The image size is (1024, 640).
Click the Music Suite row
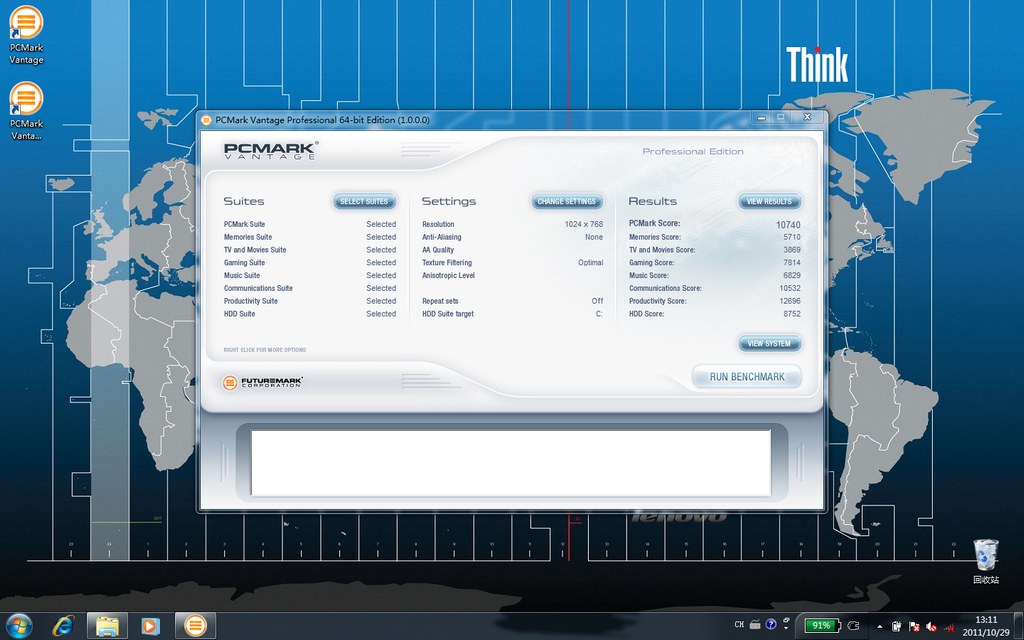(310, 275)
